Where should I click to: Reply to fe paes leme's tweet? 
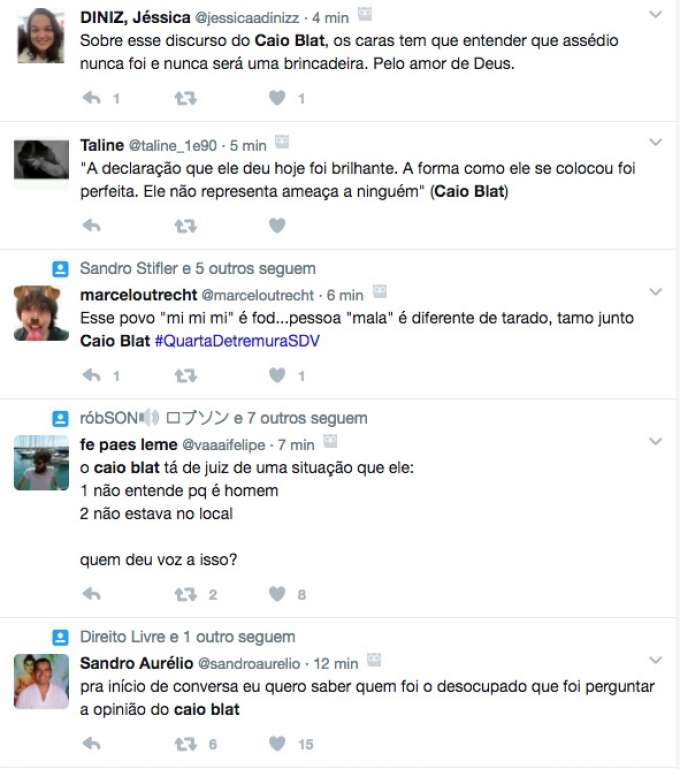(92, 594)
